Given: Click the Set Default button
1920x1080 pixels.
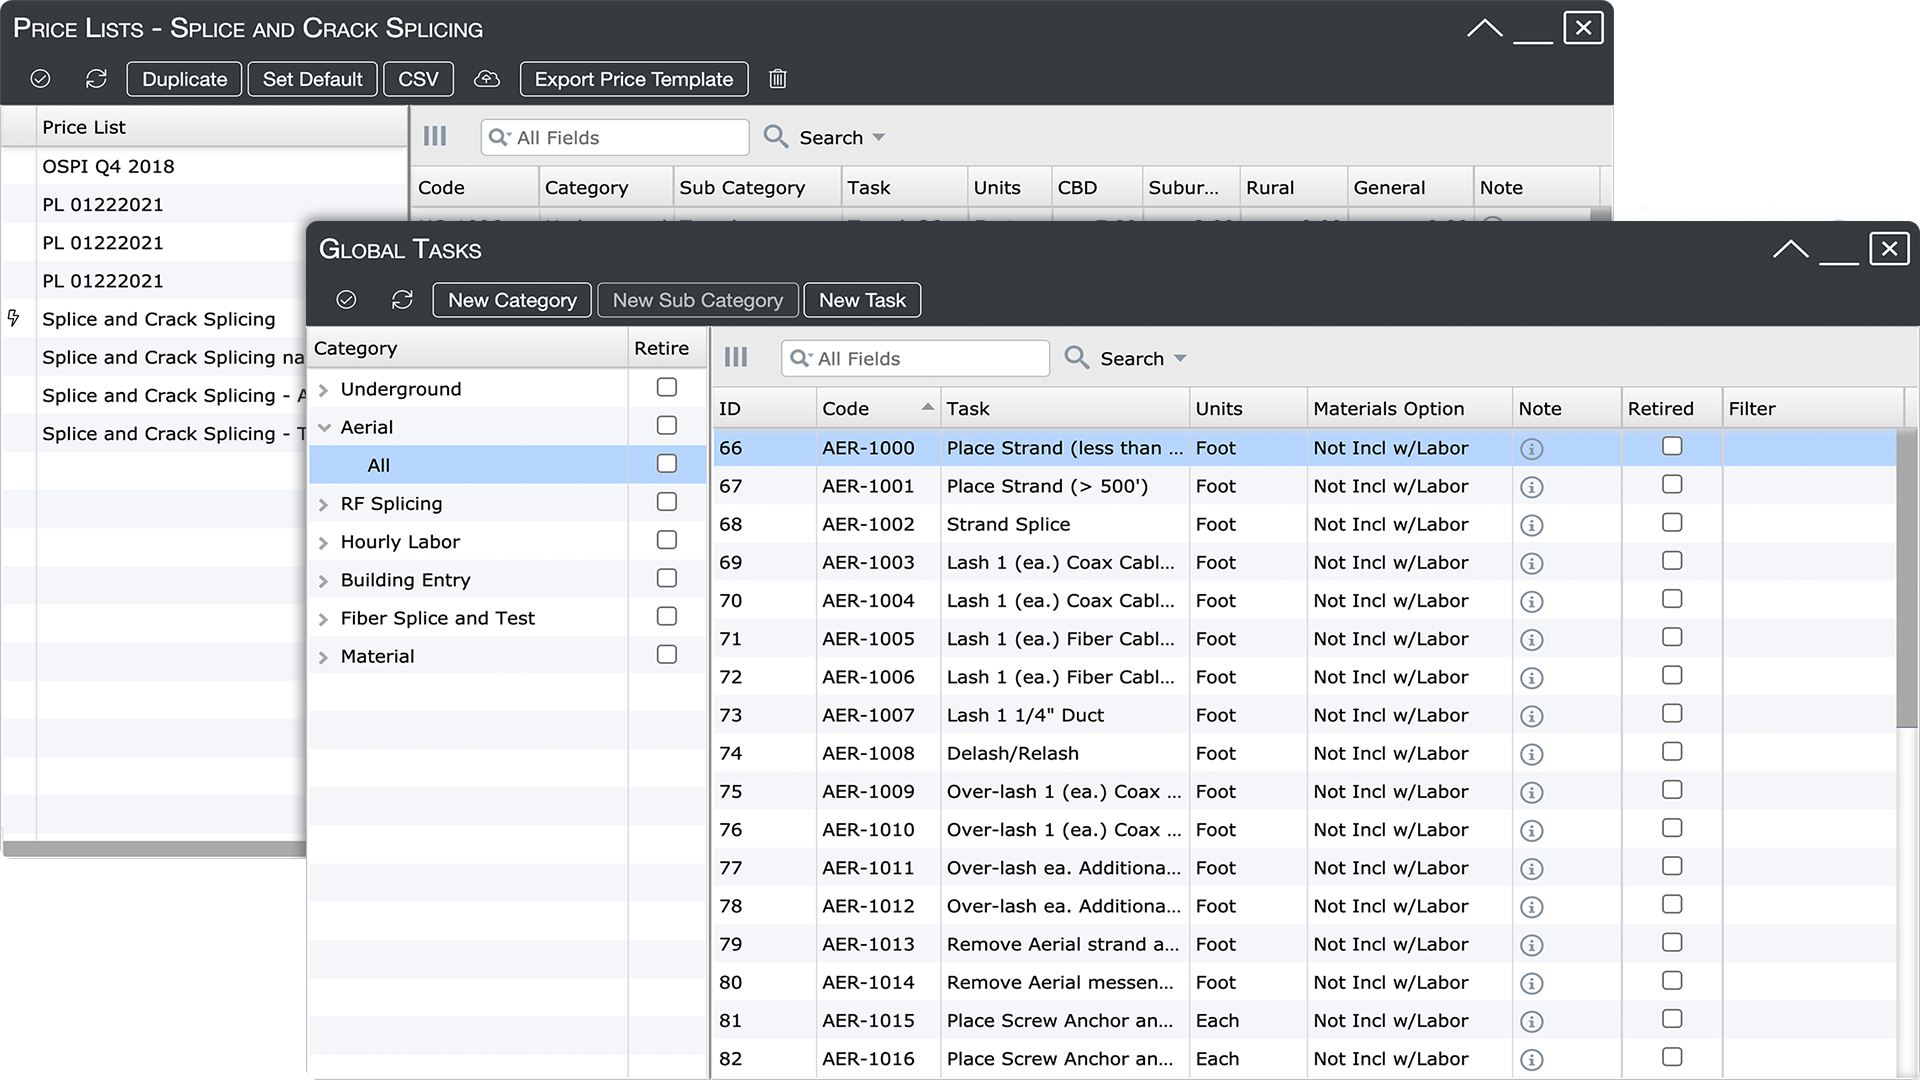Looking at the screenshot, I should [312, 79].
